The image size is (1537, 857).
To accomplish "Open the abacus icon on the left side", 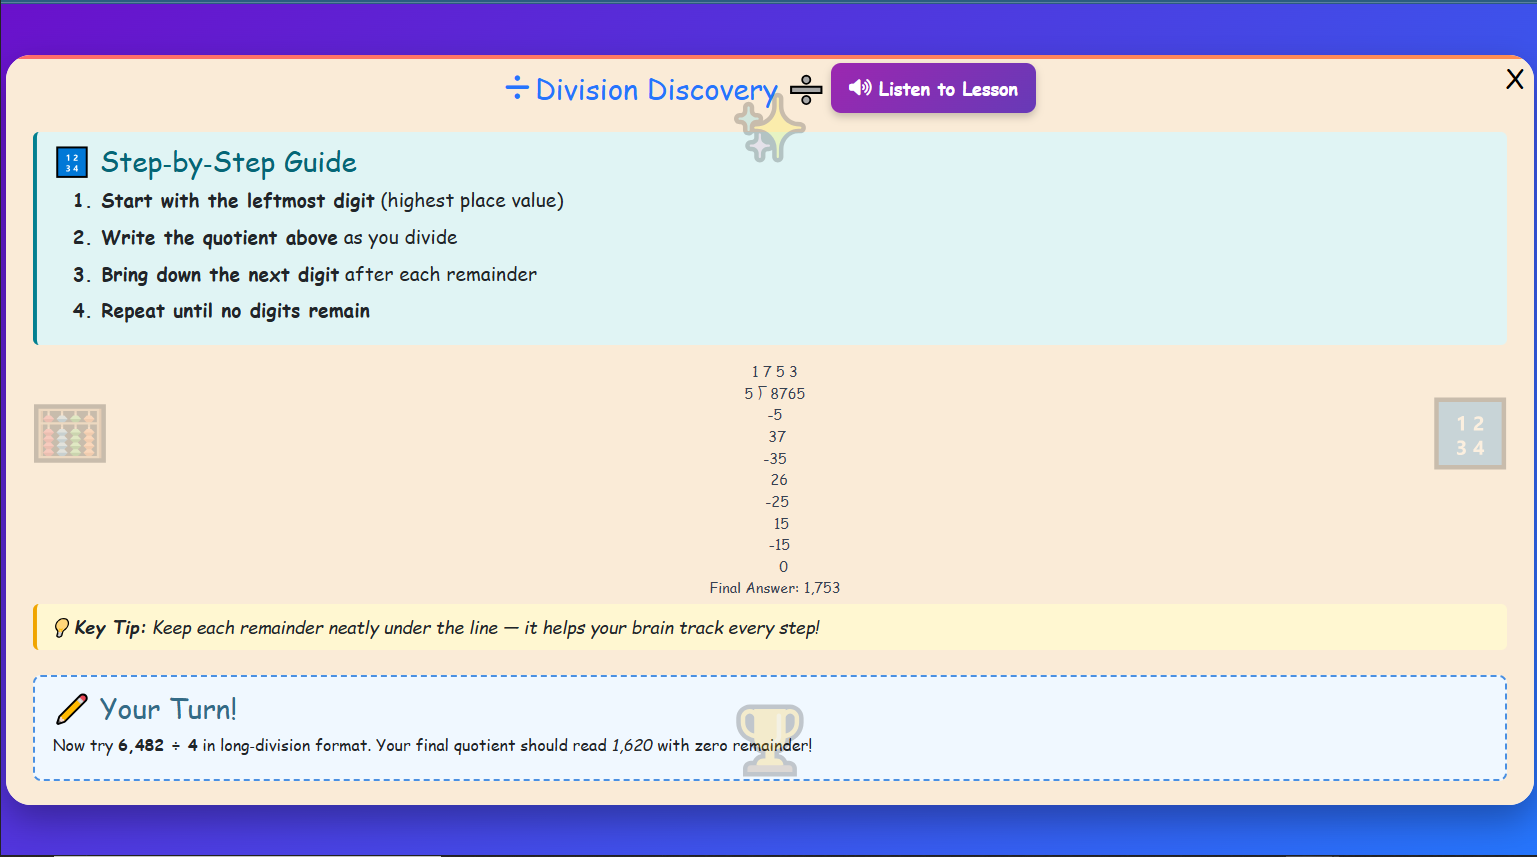I will click(69, 433).
